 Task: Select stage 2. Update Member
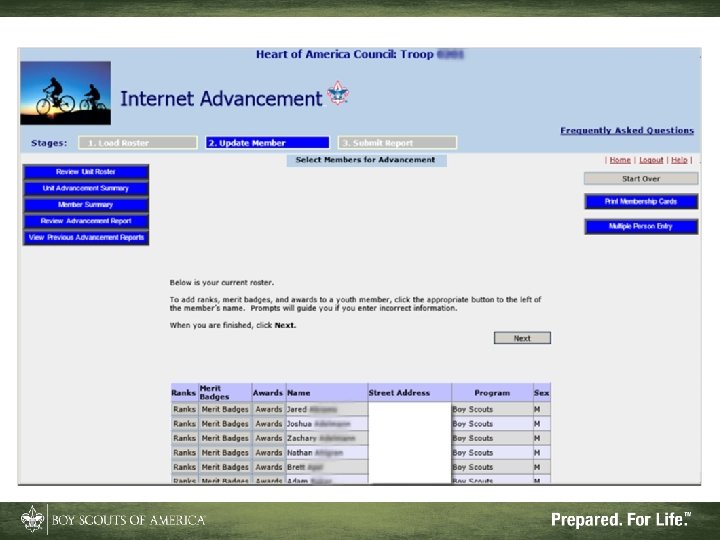click(x=268, y=143)
